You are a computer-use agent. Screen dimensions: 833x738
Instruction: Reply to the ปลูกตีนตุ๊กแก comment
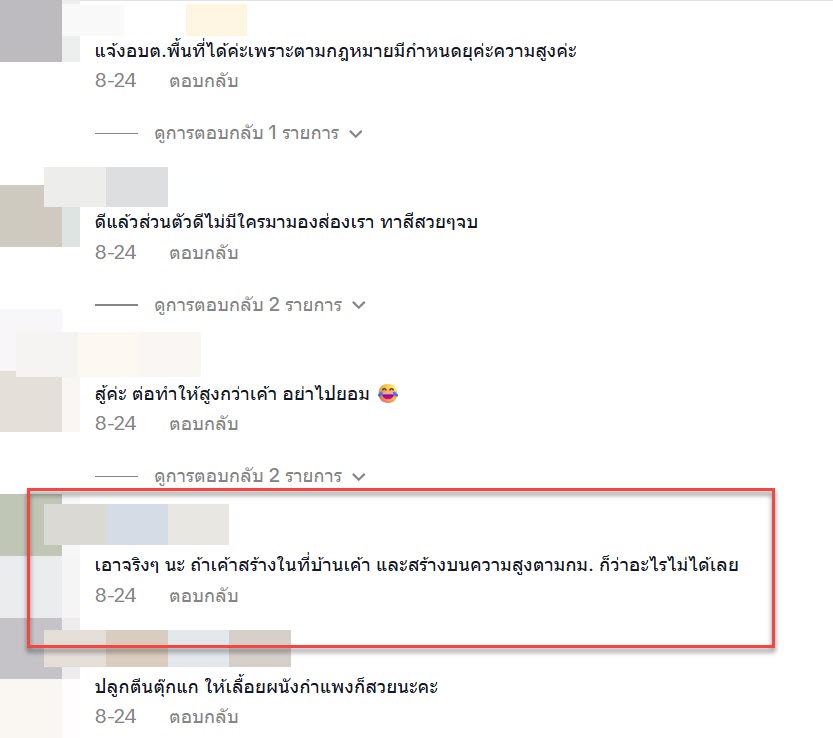click(203, 717)
